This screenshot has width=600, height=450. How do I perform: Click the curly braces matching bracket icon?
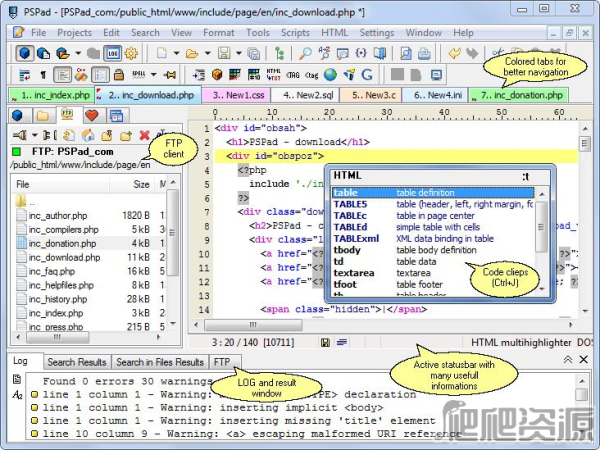point(361,53)
